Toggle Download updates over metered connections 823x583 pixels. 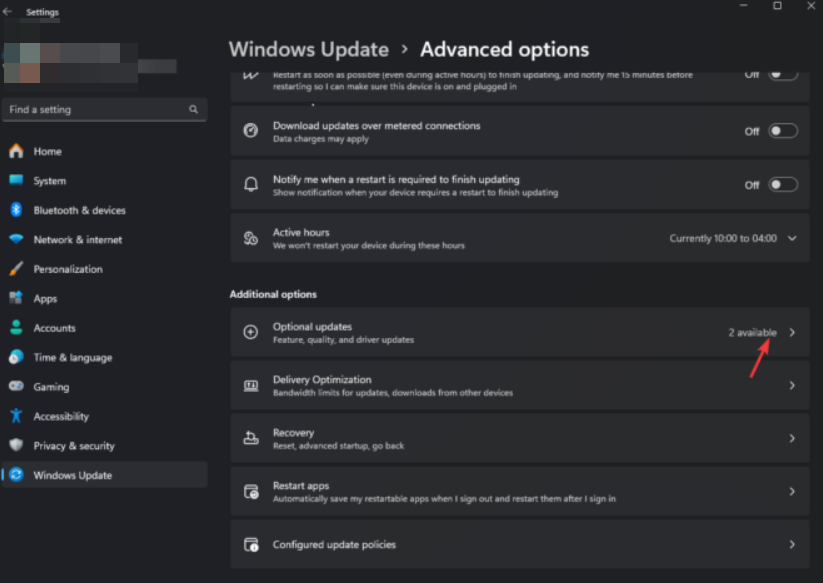click(783, 131)
